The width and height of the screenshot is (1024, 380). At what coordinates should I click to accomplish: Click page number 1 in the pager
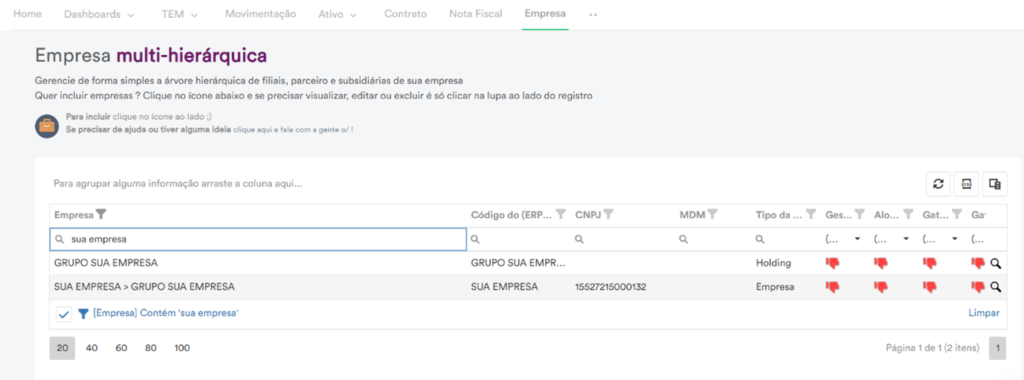point(997,348)
